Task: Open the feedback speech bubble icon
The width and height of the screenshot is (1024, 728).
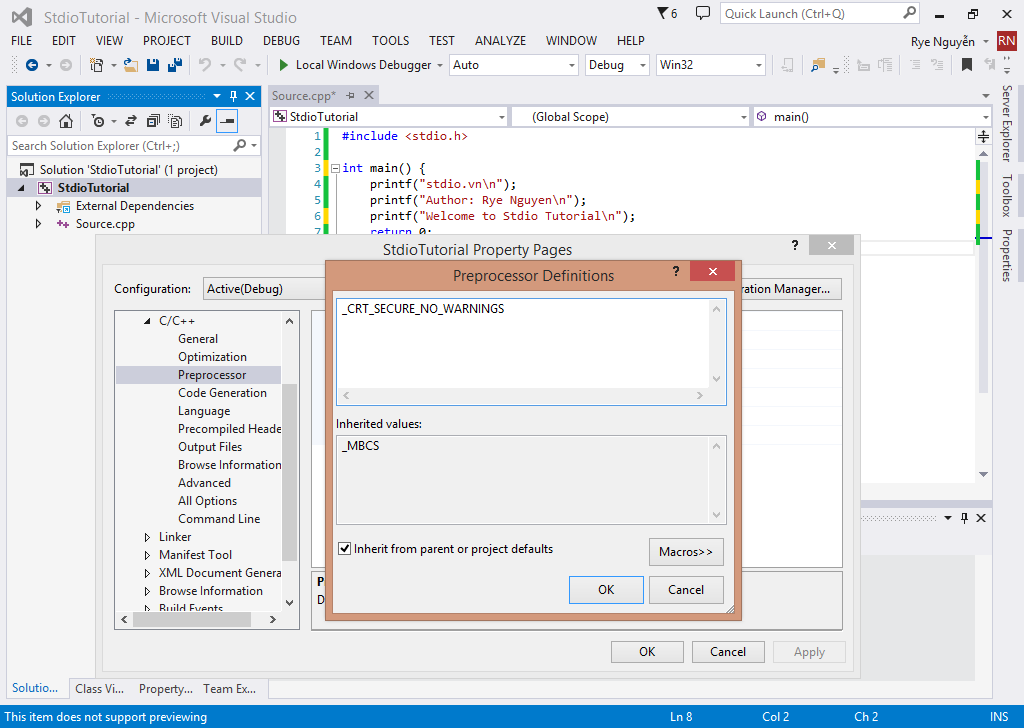Action: pos(703,13)
